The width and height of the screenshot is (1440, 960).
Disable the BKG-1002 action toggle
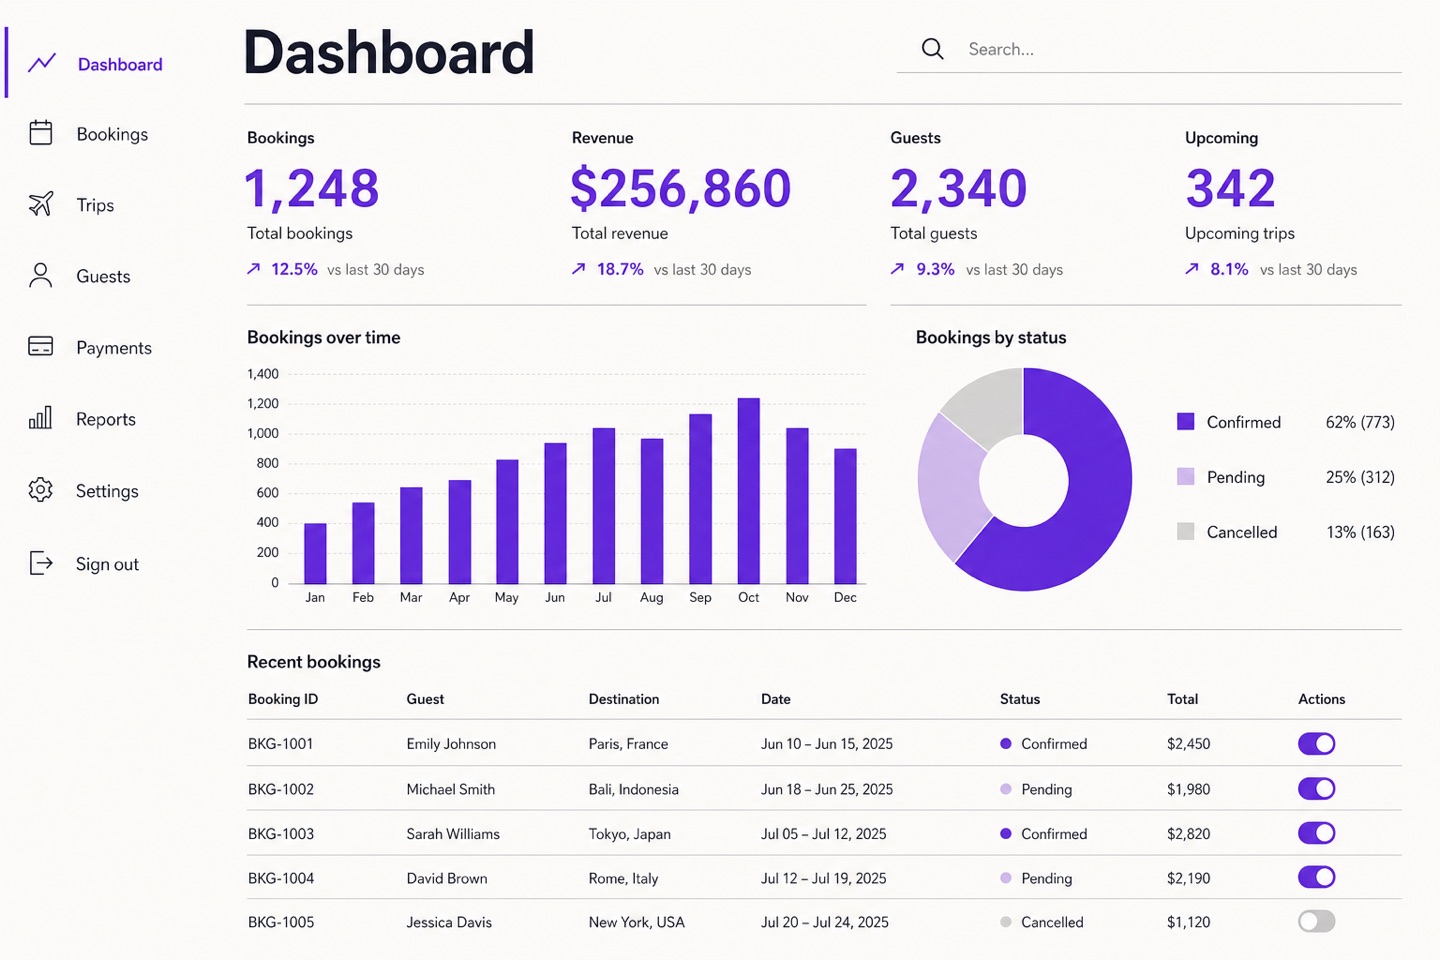pos(1317,789)
